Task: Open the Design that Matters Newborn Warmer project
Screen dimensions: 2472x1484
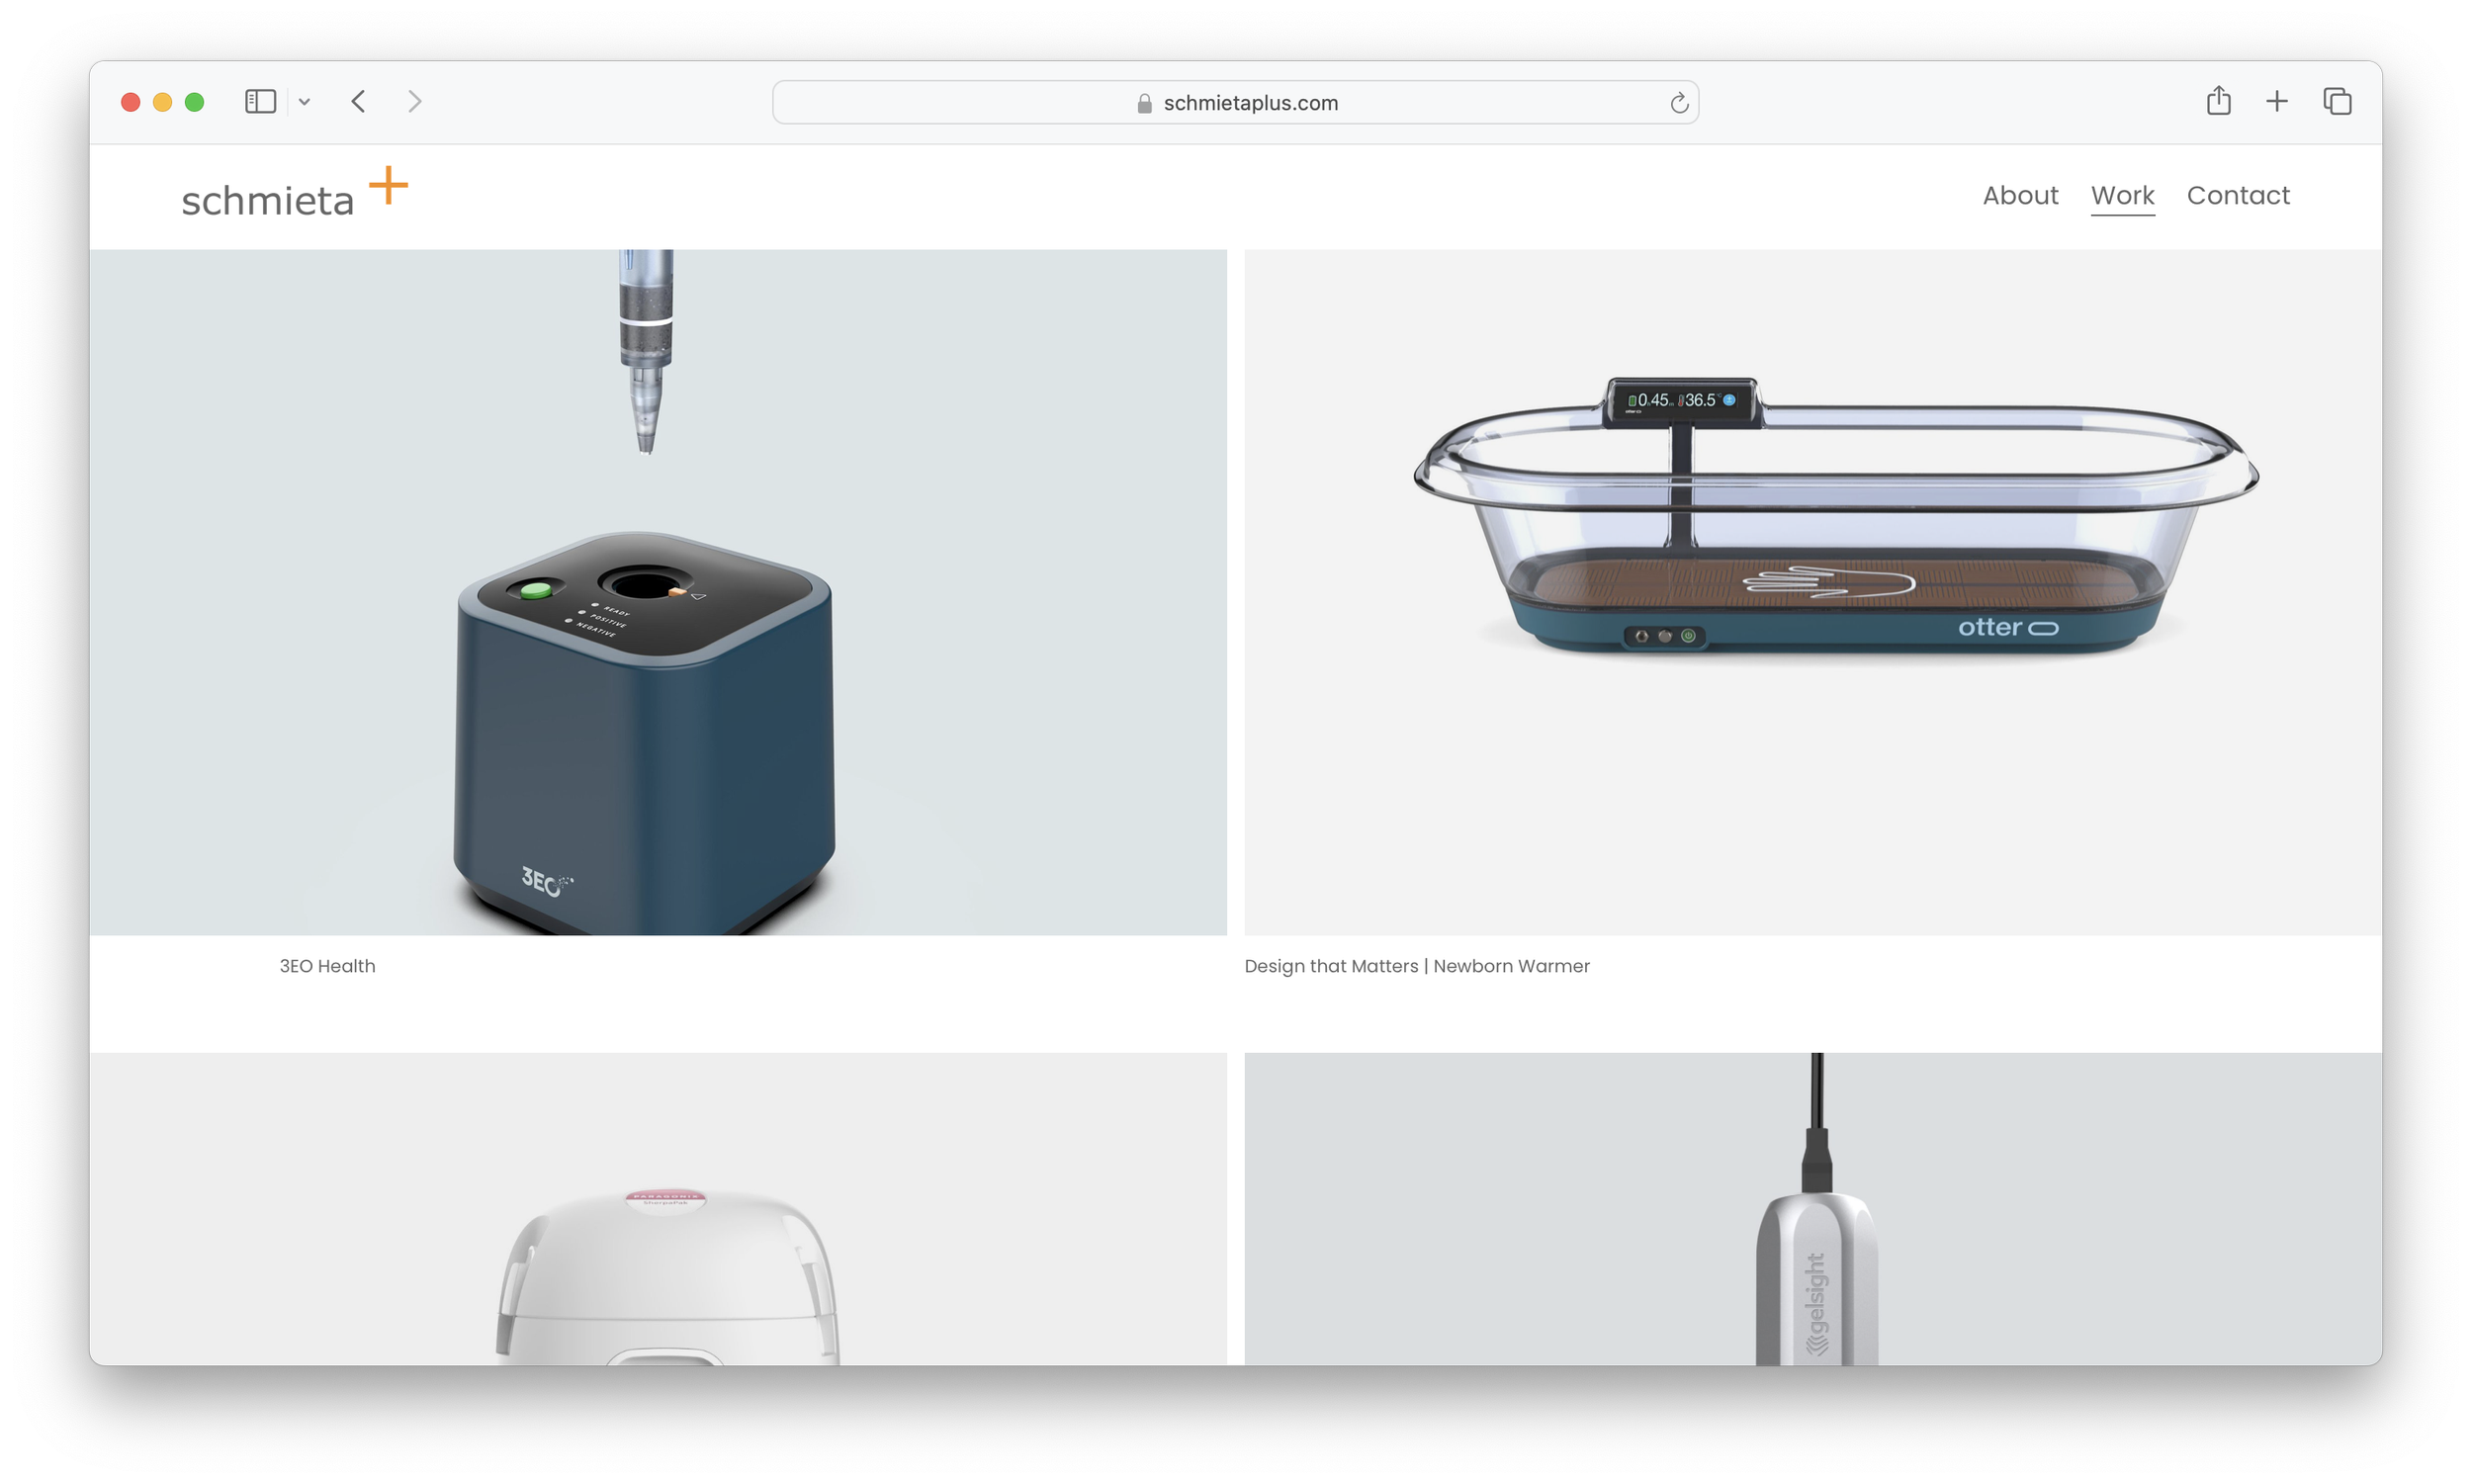Action: click(1416, 966)
